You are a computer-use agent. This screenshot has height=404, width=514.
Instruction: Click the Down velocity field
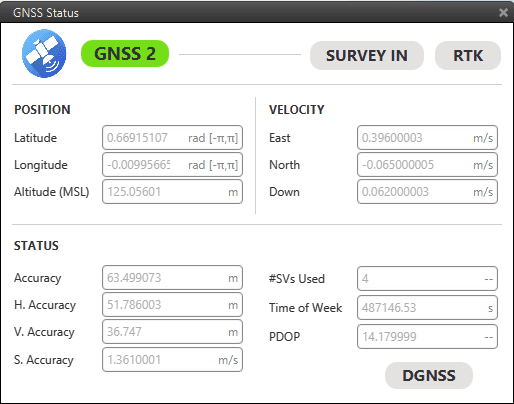pos(427,192)
